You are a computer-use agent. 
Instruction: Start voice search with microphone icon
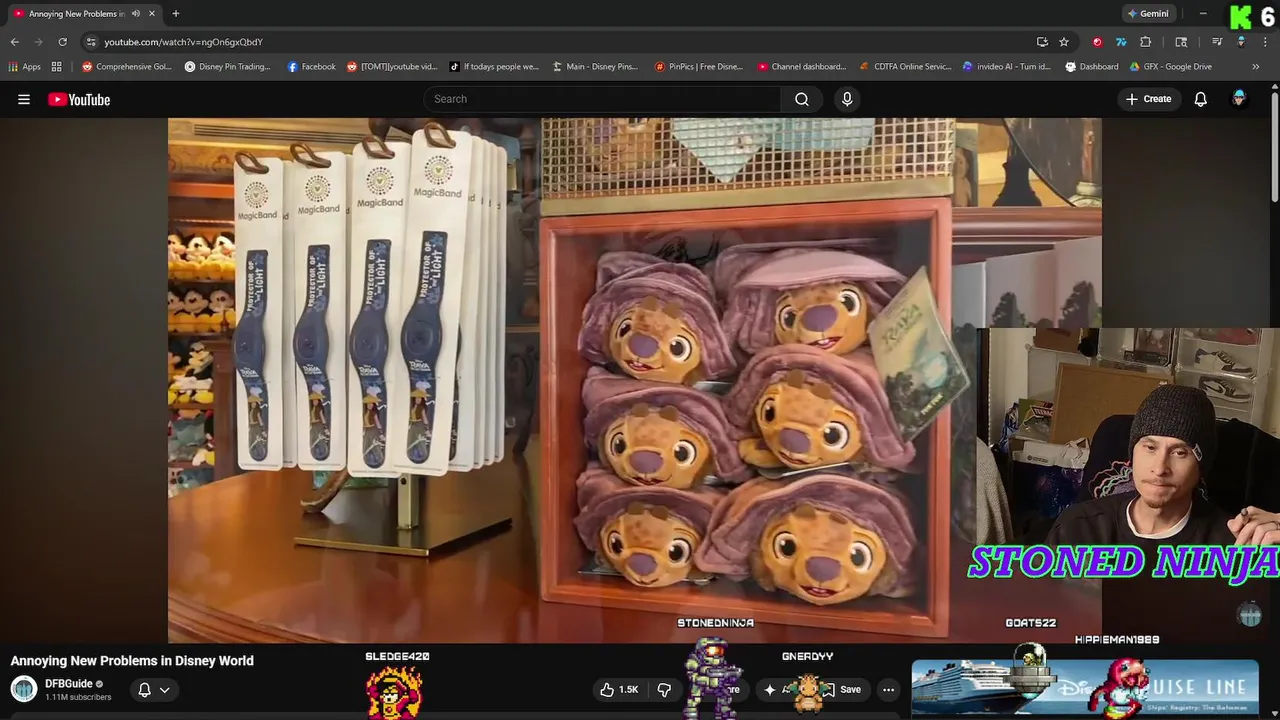847,99
